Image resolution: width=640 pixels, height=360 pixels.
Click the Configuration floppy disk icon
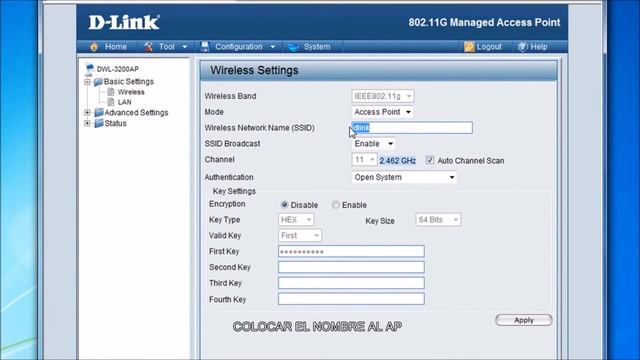205,47
